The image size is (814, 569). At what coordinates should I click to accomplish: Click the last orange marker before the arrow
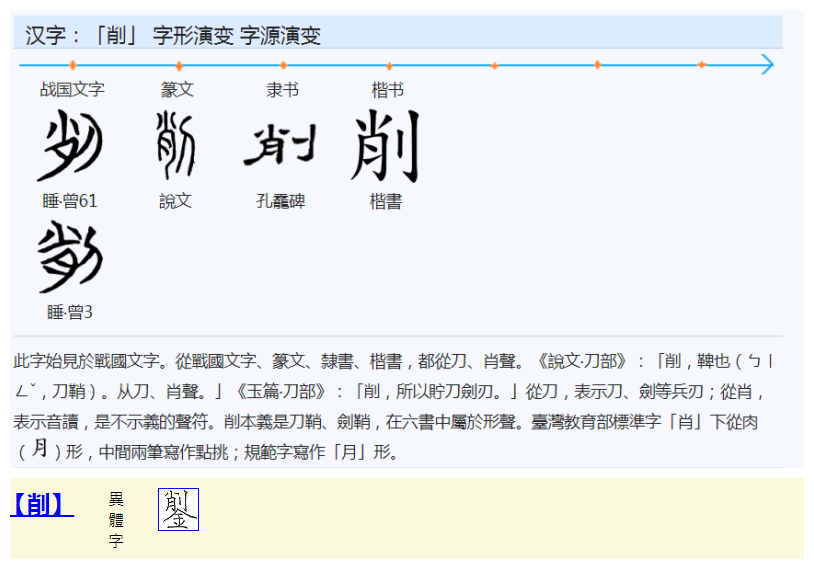[701, 65]
